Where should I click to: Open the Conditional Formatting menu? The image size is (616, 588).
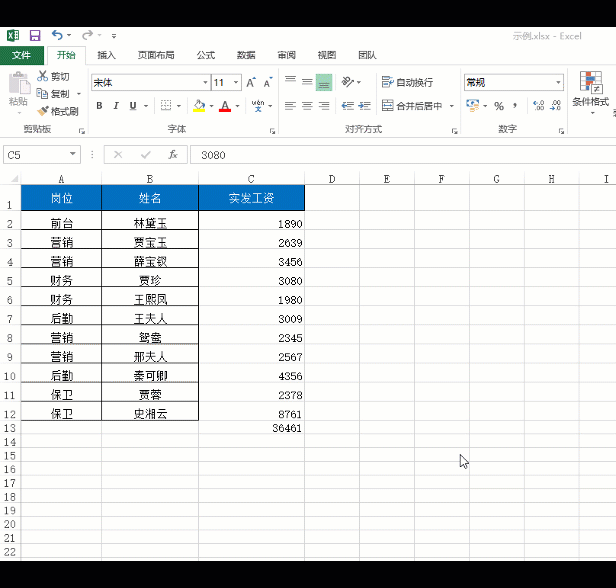(590, 93)
